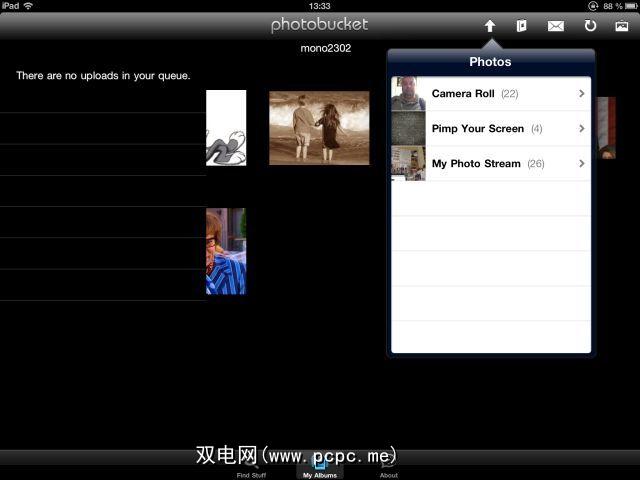640x480 pixels.
Task: Switch to the About tab
Action: 389,468
